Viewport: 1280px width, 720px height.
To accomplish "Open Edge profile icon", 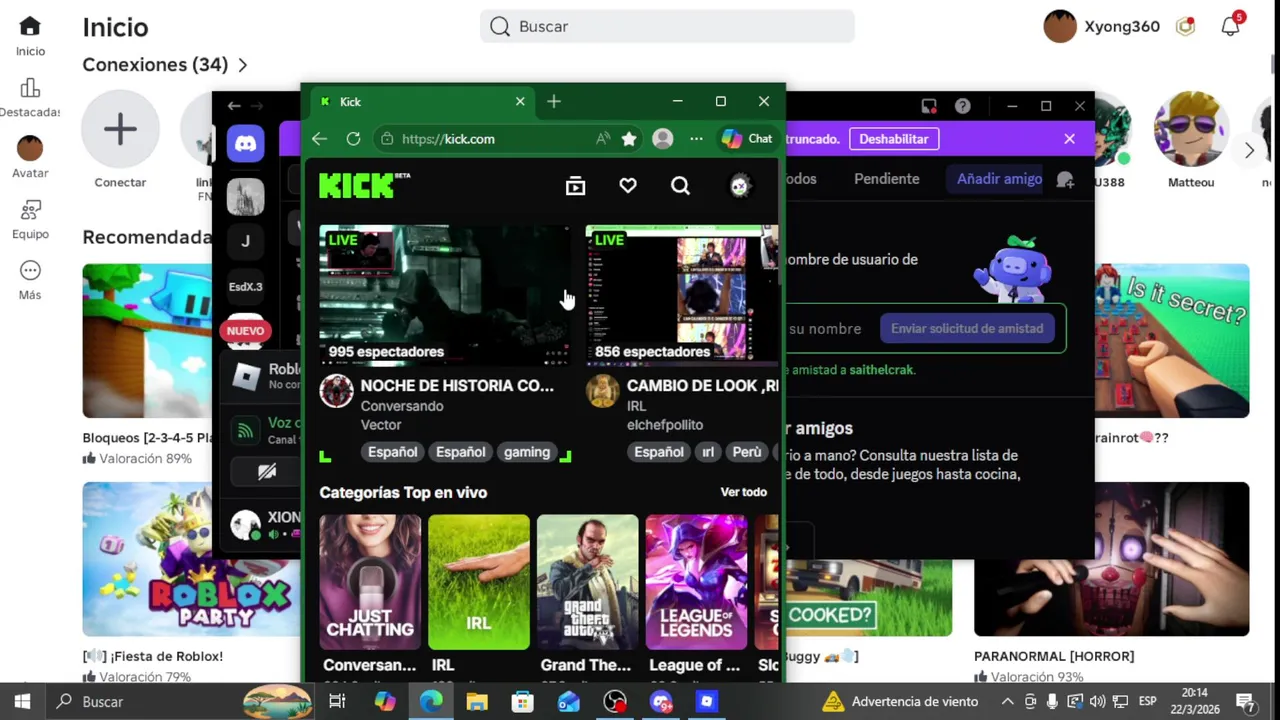I will click(x=663, y=139).
